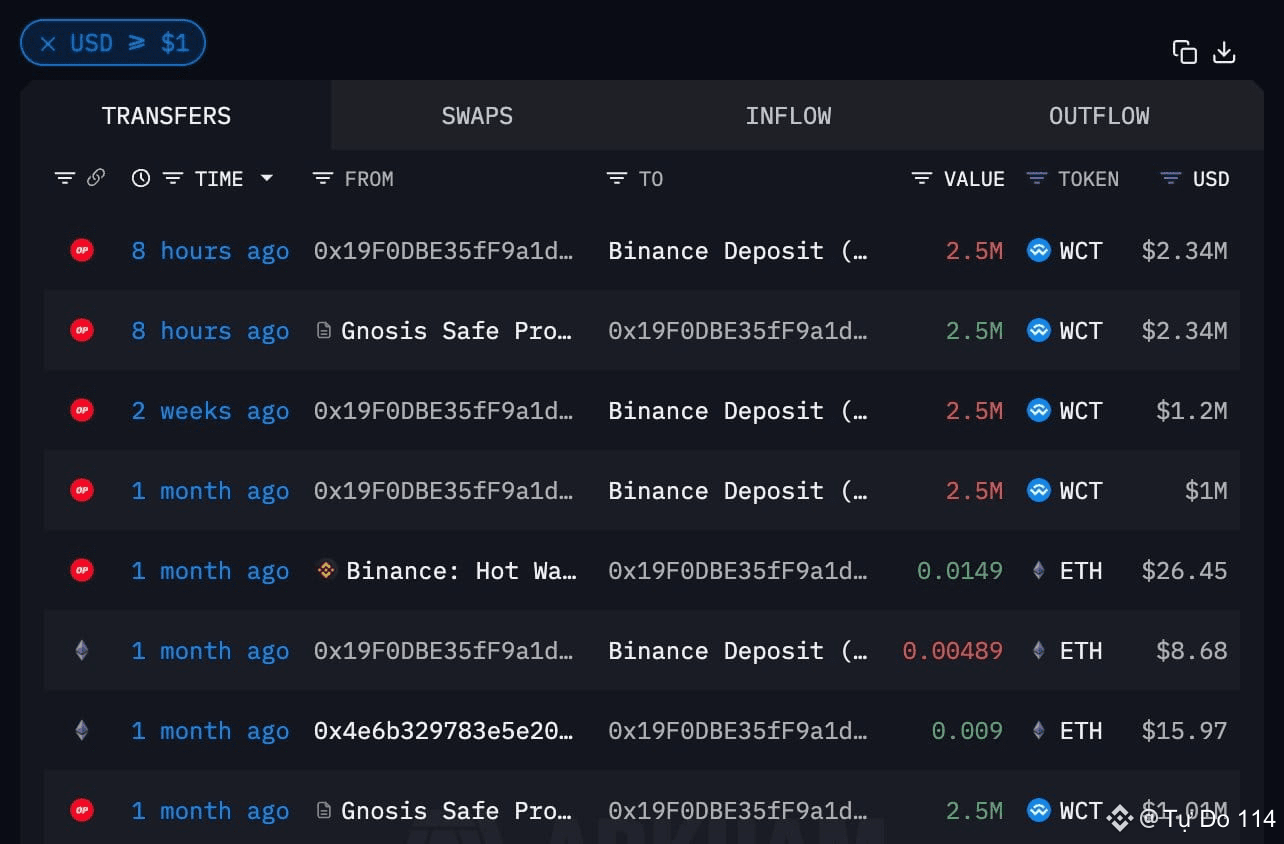1284x844 pixels.
Task: Click the $15.97 USD amount
Action: click(x=1184, y=731)
